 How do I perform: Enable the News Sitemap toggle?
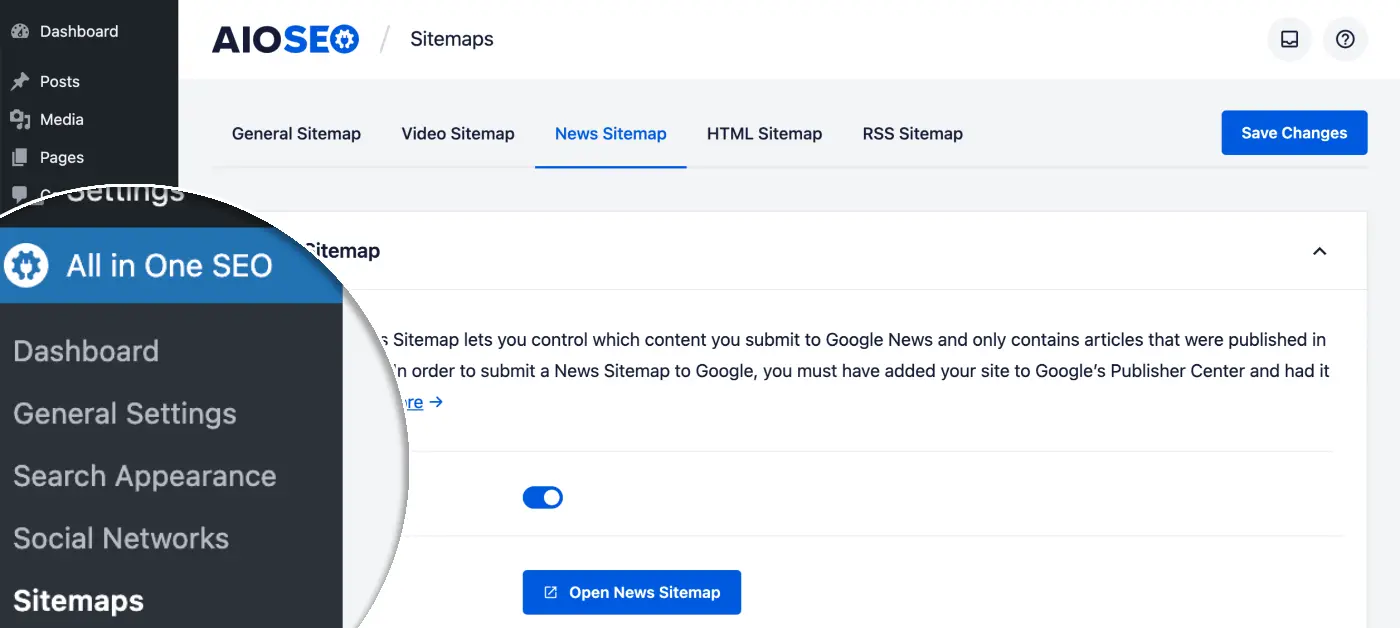(543, 497)
